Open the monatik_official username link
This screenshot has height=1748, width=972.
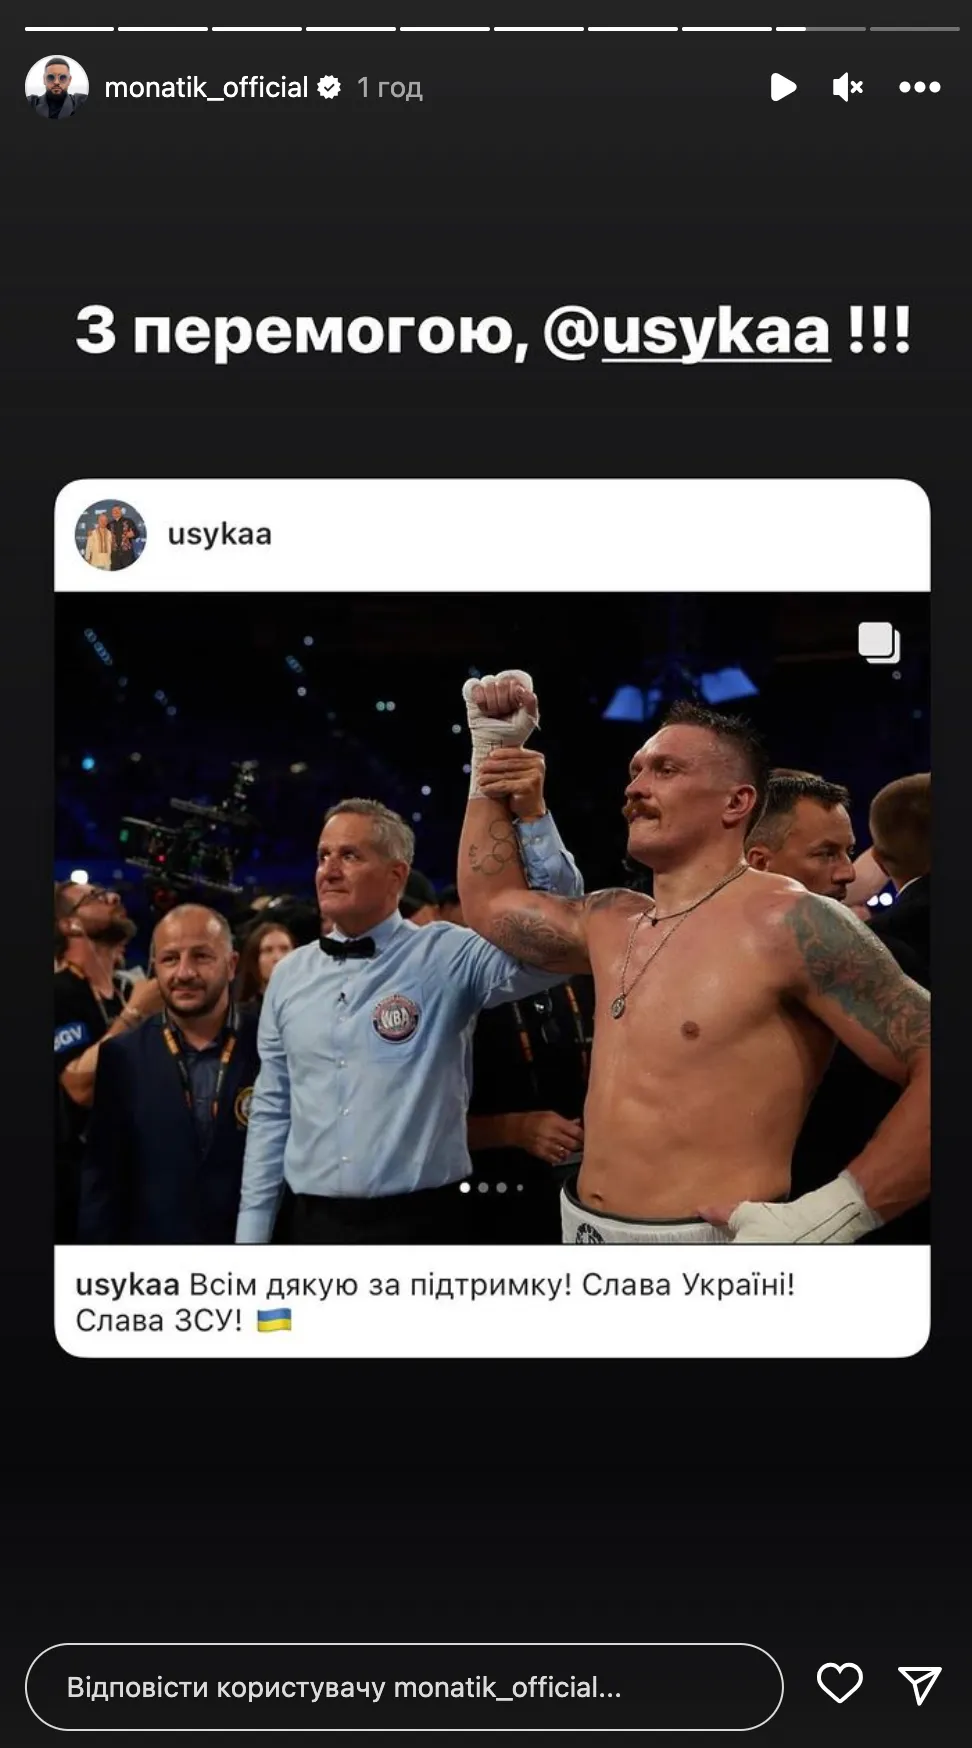pyautogui.click(x=206, y=88)
